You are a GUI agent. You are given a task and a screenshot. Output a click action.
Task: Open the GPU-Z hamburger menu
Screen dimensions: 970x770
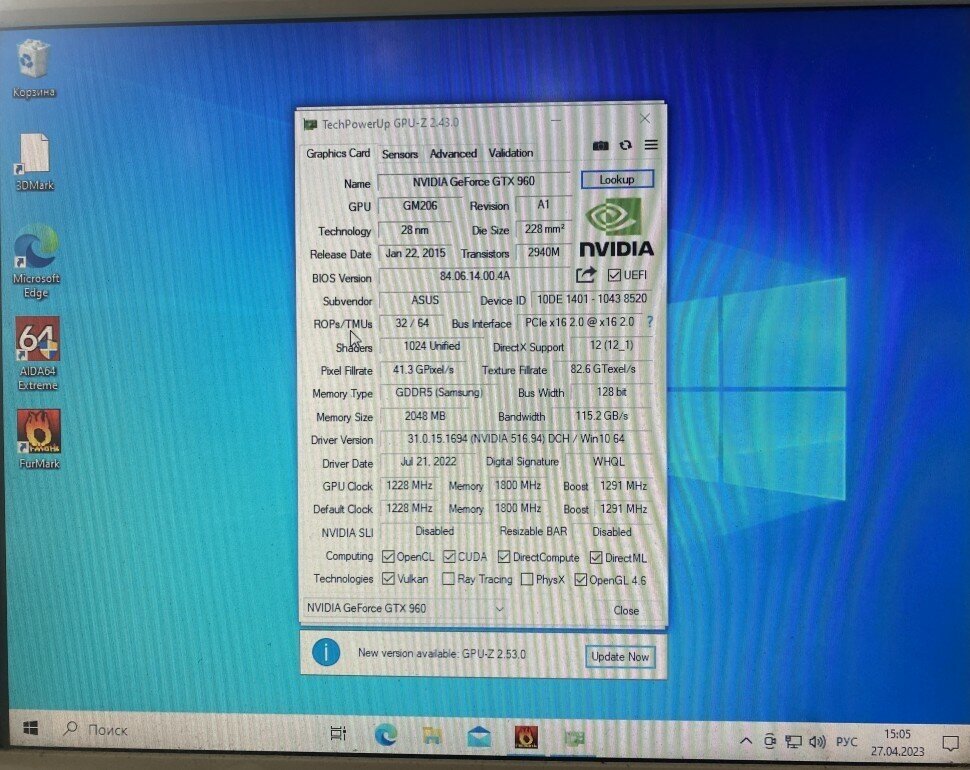(x=651, y=145)
